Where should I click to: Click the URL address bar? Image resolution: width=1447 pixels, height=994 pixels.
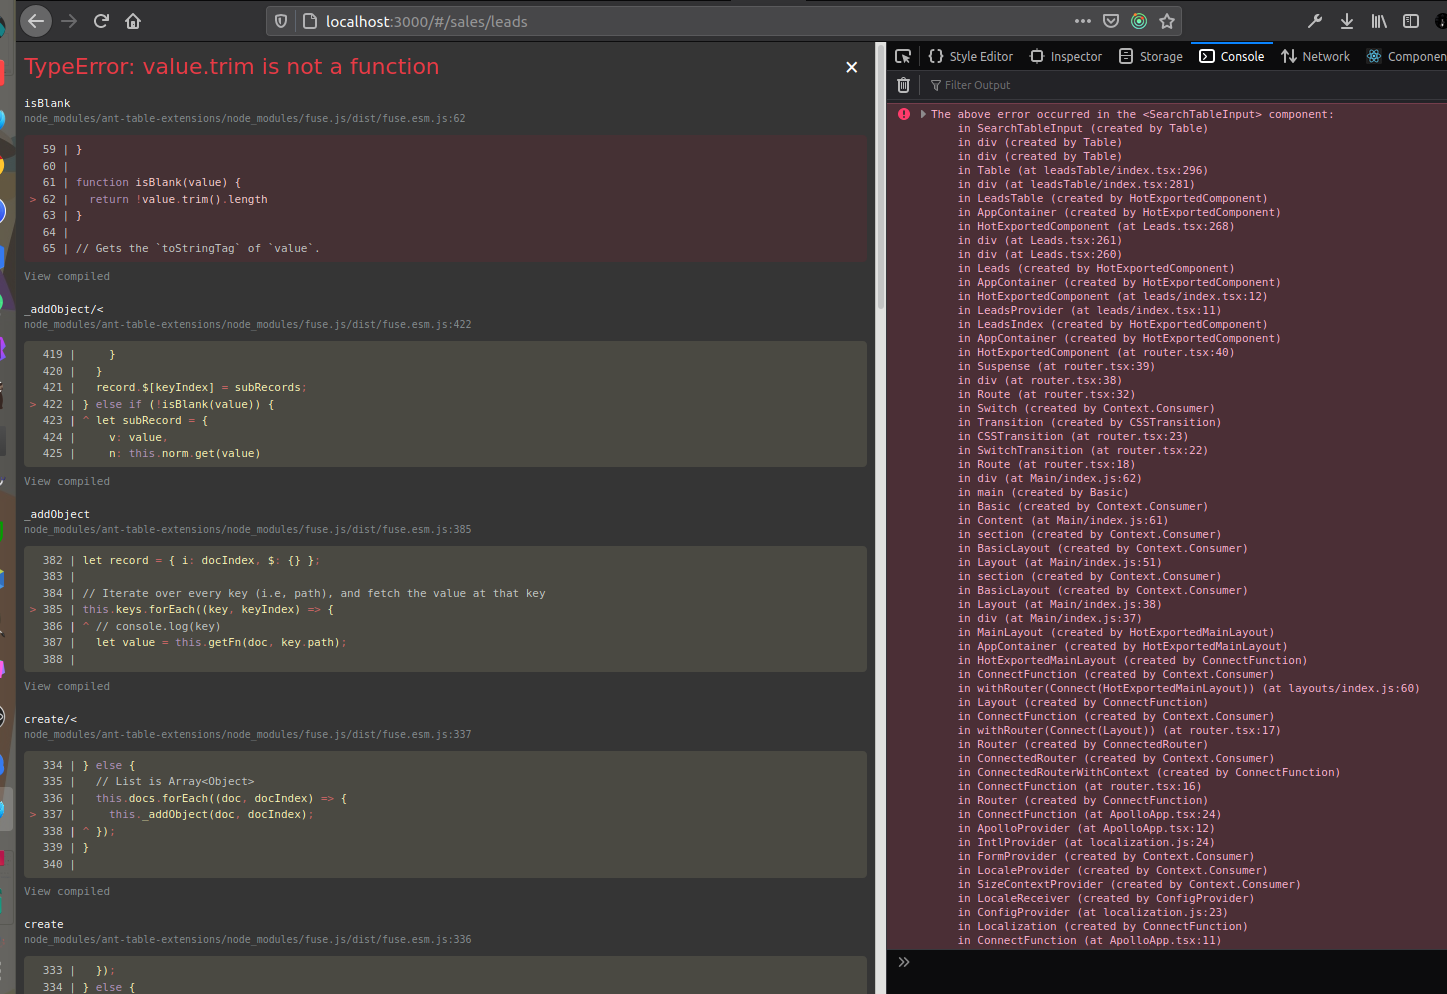690,21
